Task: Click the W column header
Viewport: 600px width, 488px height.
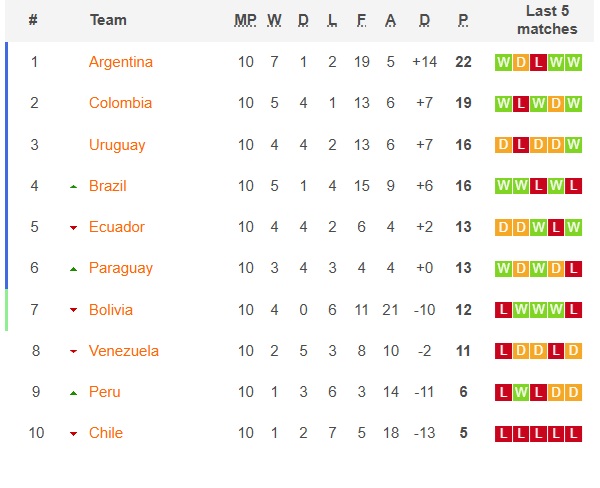Action: 274,20
